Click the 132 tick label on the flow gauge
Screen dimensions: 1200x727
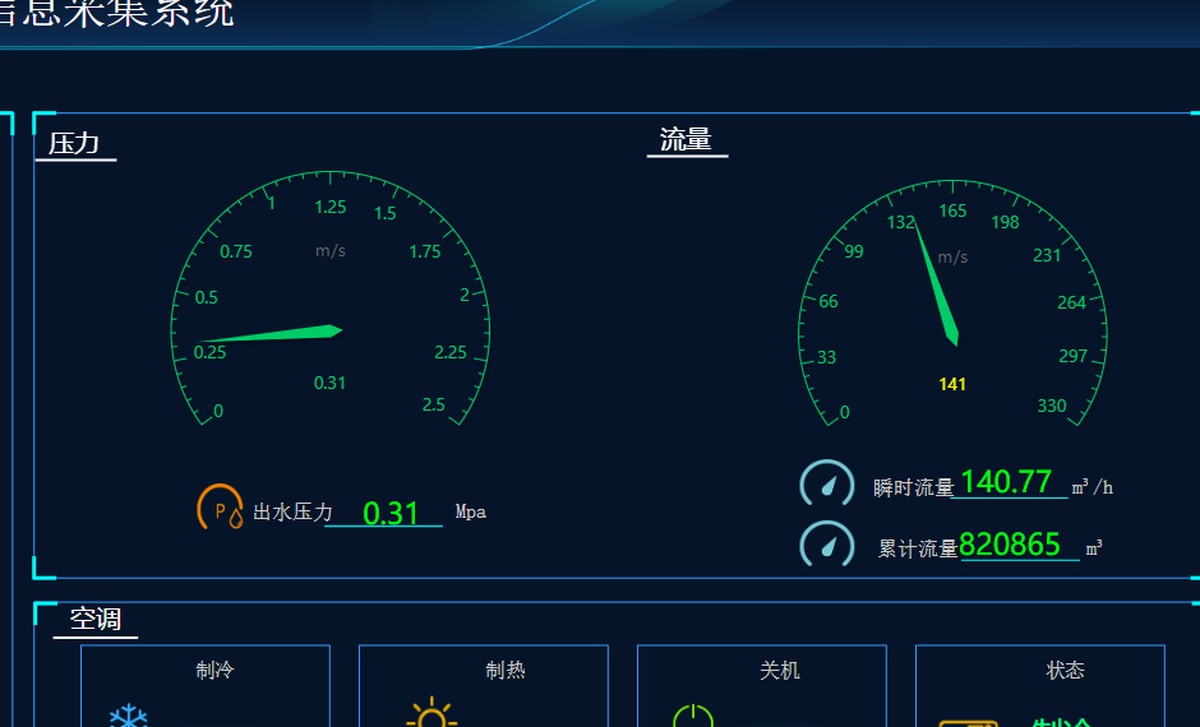coord(901,222)
